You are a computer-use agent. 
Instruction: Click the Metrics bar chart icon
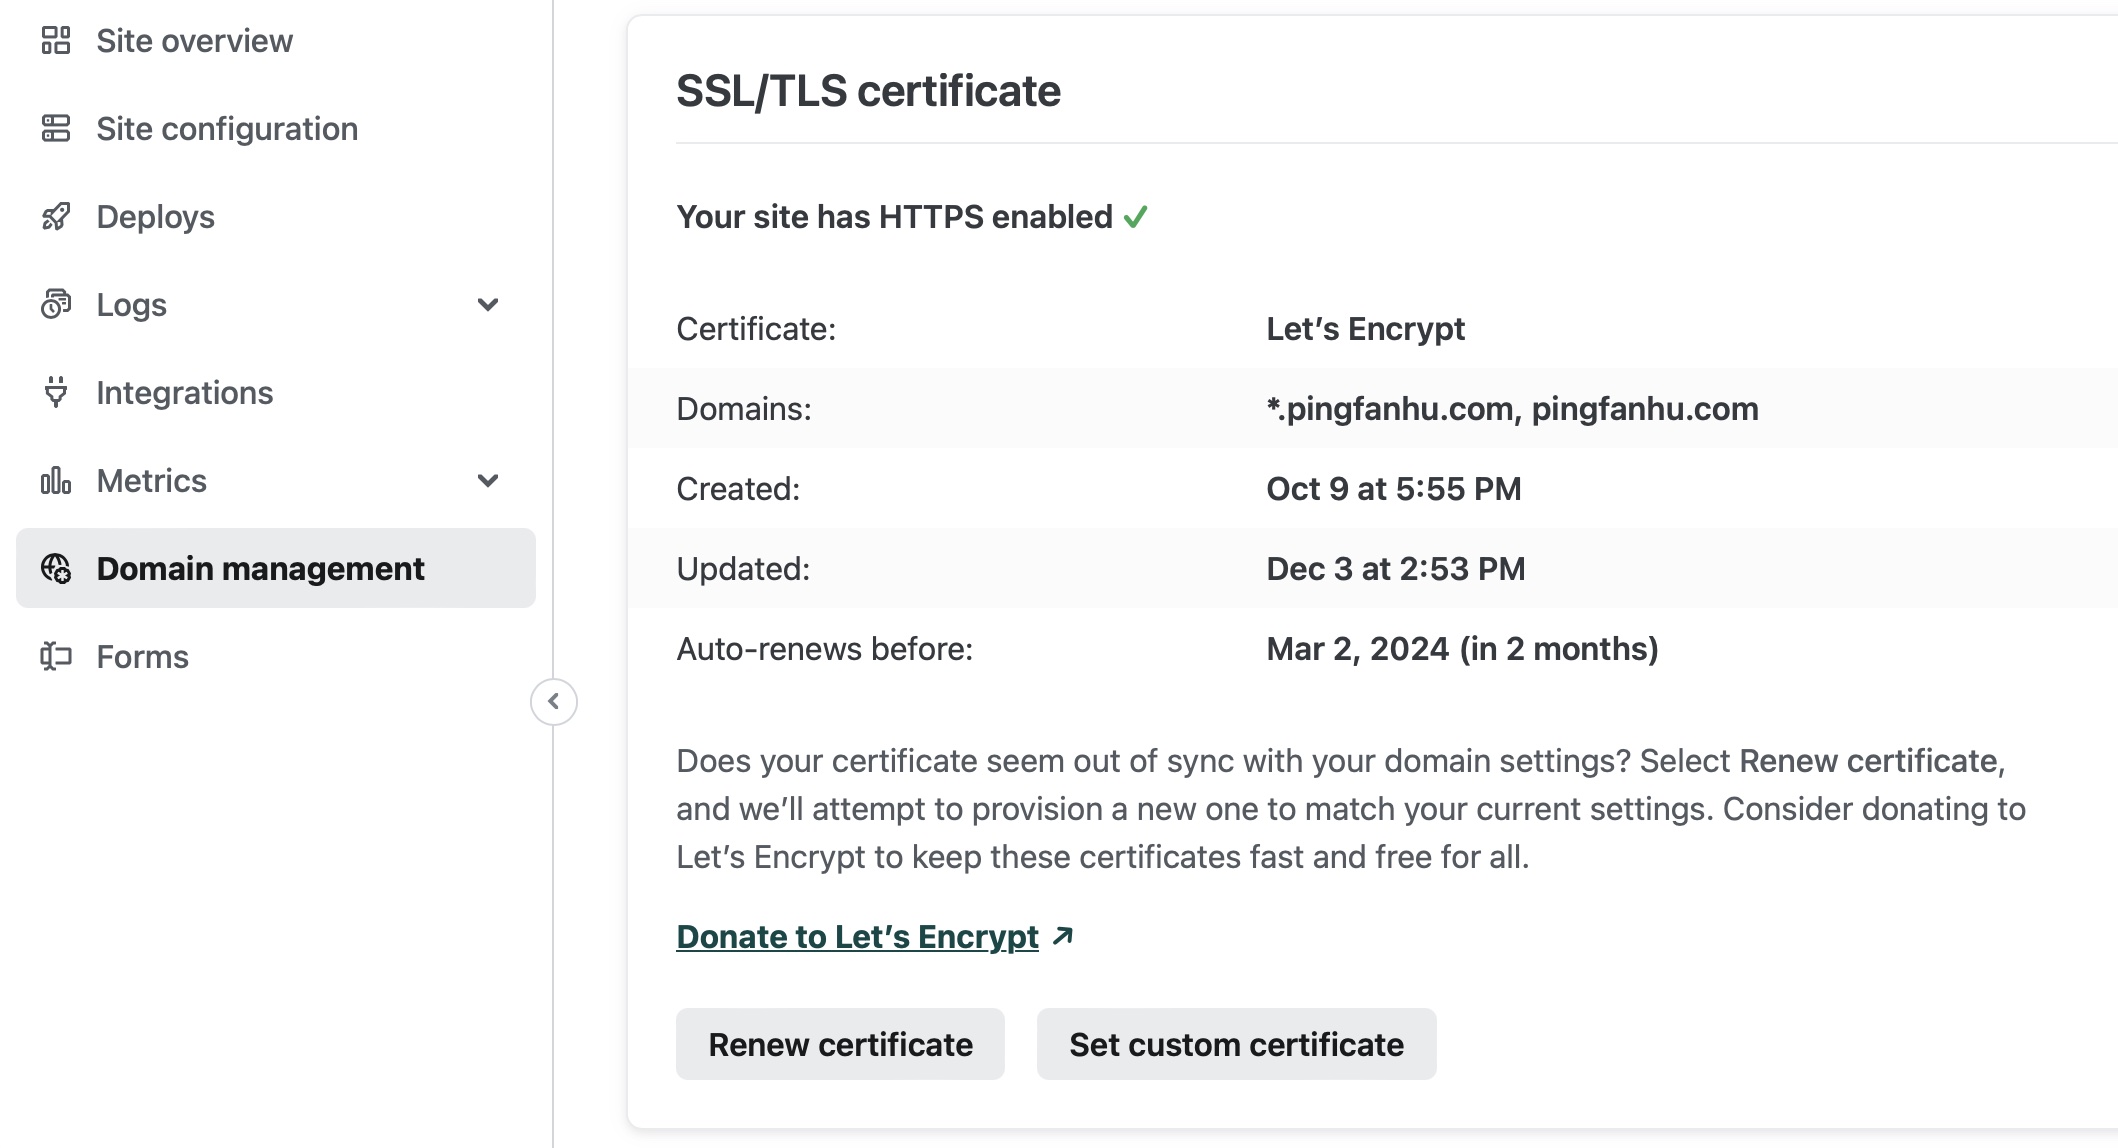tap(56, 481)
